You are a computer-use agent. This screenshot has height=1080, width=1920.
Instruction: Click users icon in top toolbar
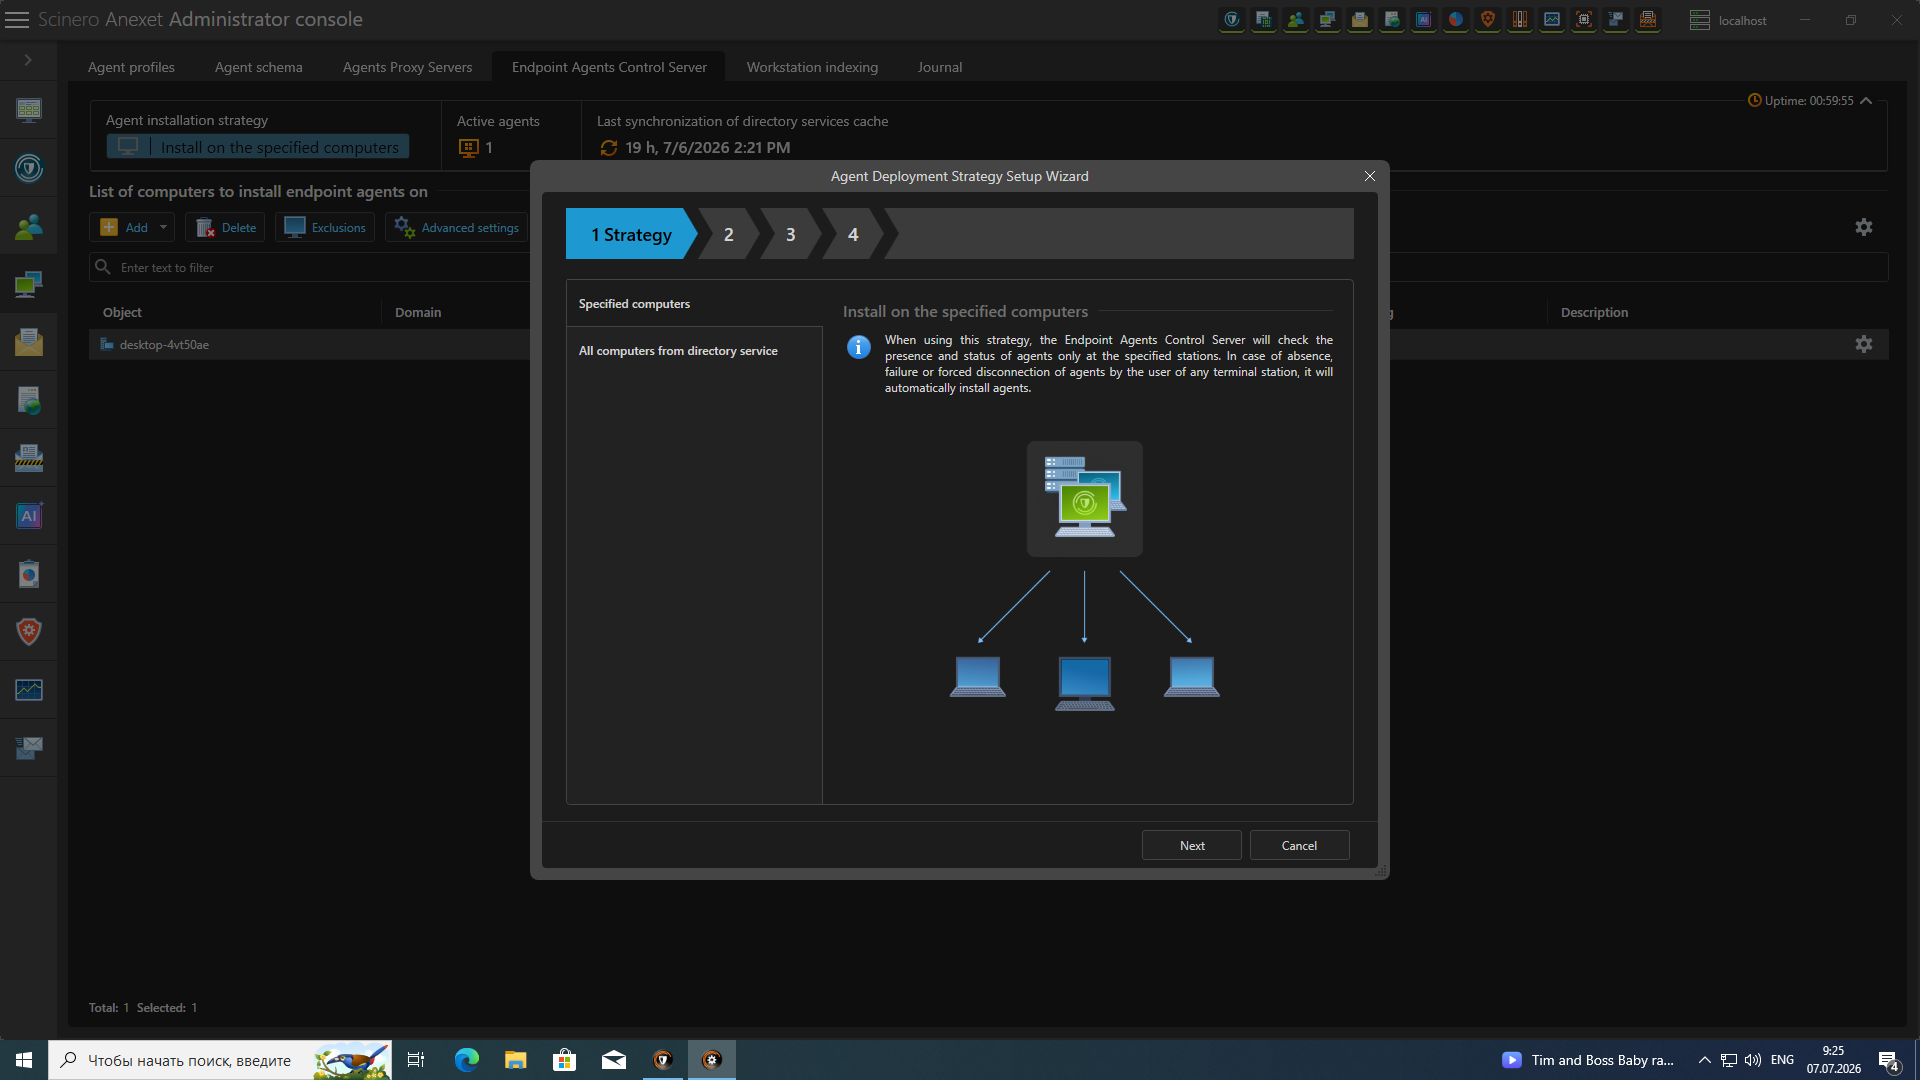[x=1296, y=20]
